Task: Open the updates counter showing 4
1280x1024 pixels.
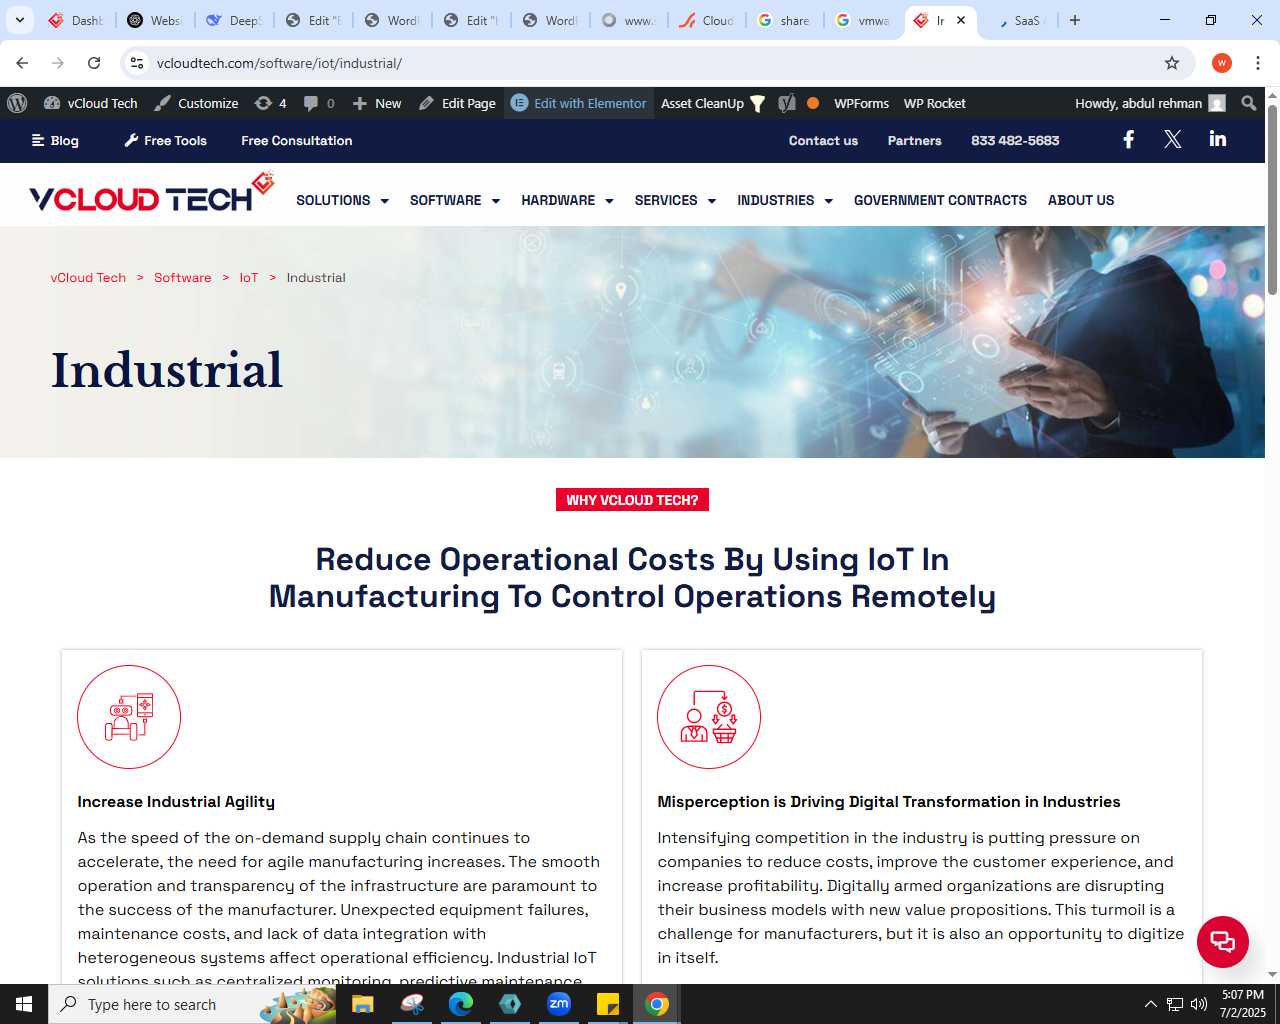Action: (x=270, y=103)
